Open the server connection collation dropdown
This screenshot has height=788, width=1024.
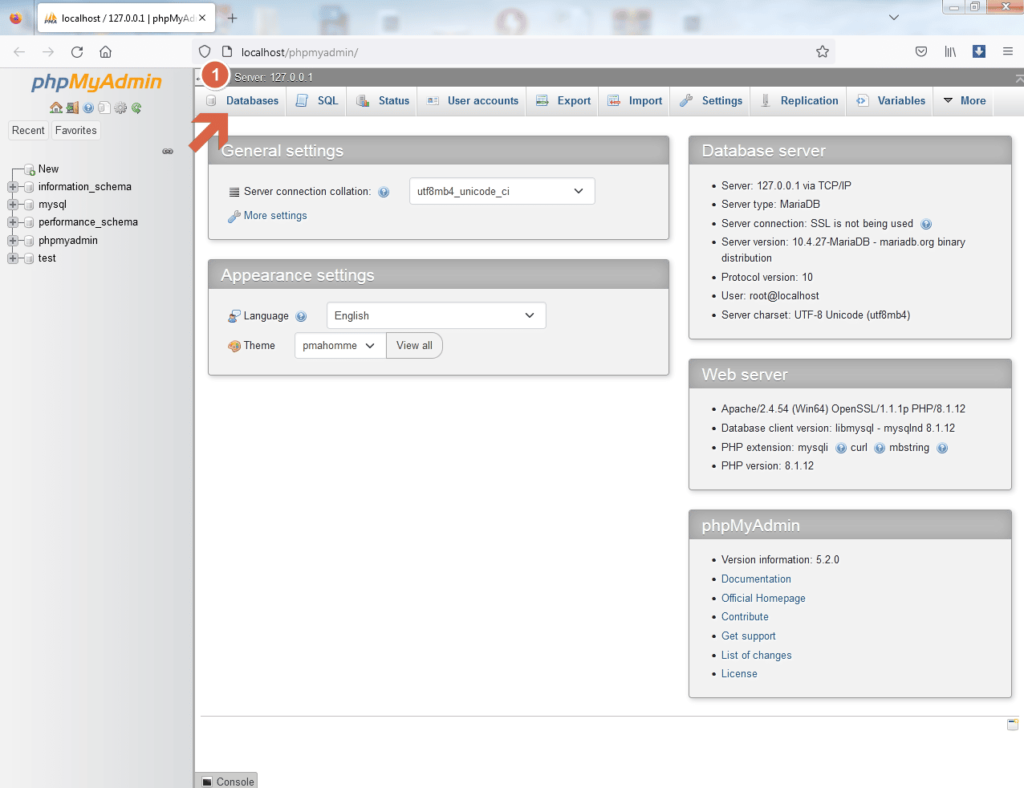(x=502, y=191)
